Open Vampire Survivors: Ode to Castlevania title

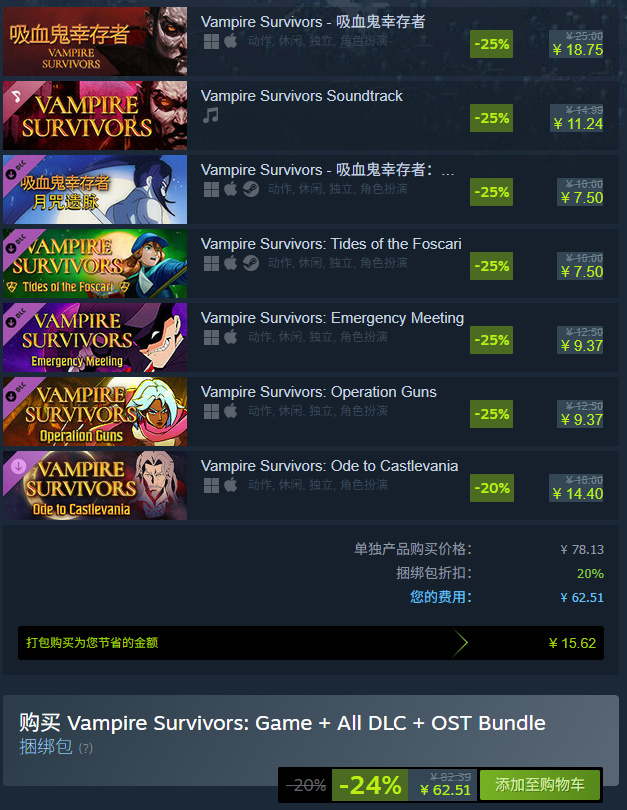point(330,466)
